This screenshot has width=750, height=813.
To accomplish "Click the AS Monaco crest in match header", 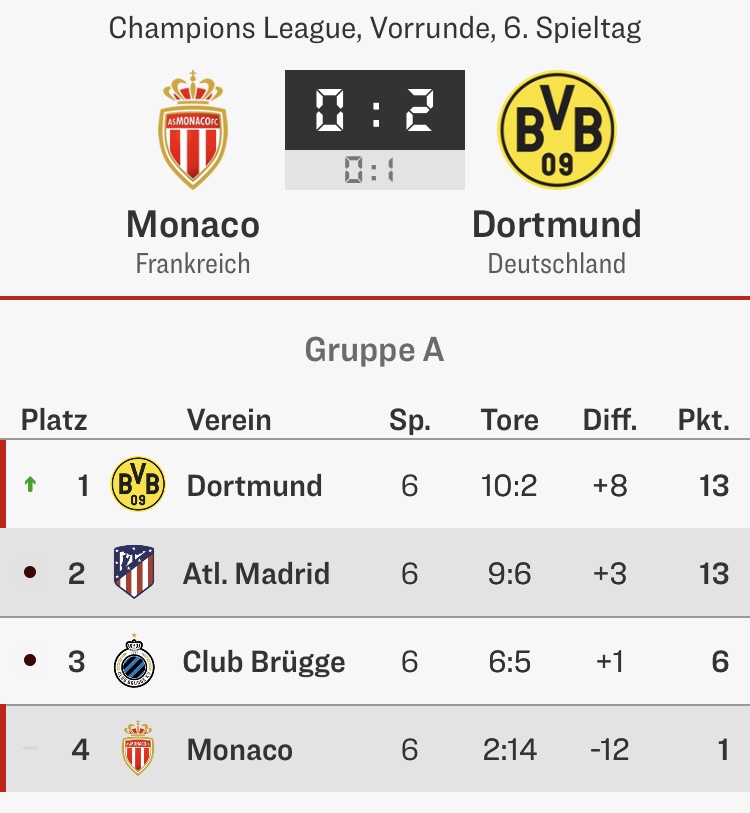I will coord(193,130).
